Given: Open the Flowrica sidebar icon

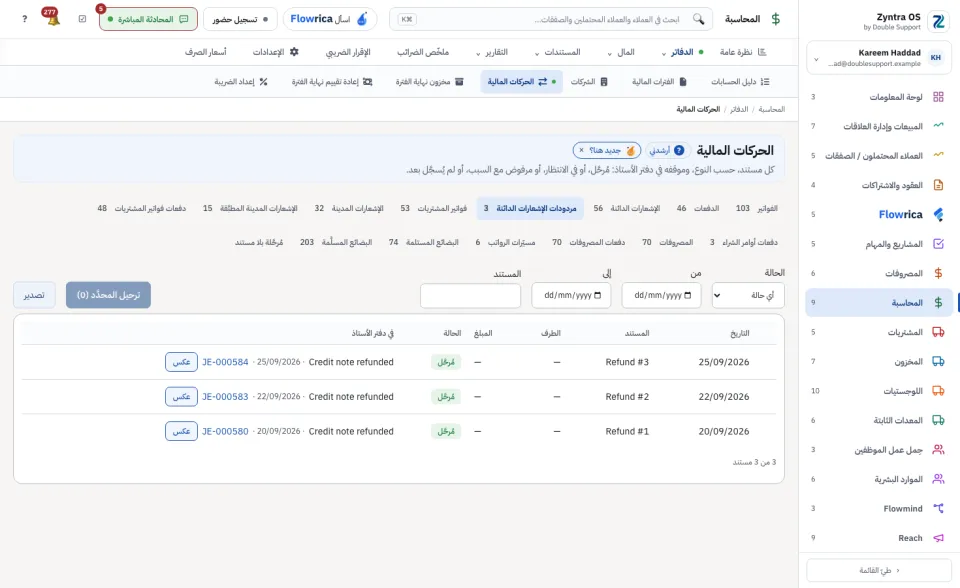Looking at the screenshot, I should coord(938,214).
